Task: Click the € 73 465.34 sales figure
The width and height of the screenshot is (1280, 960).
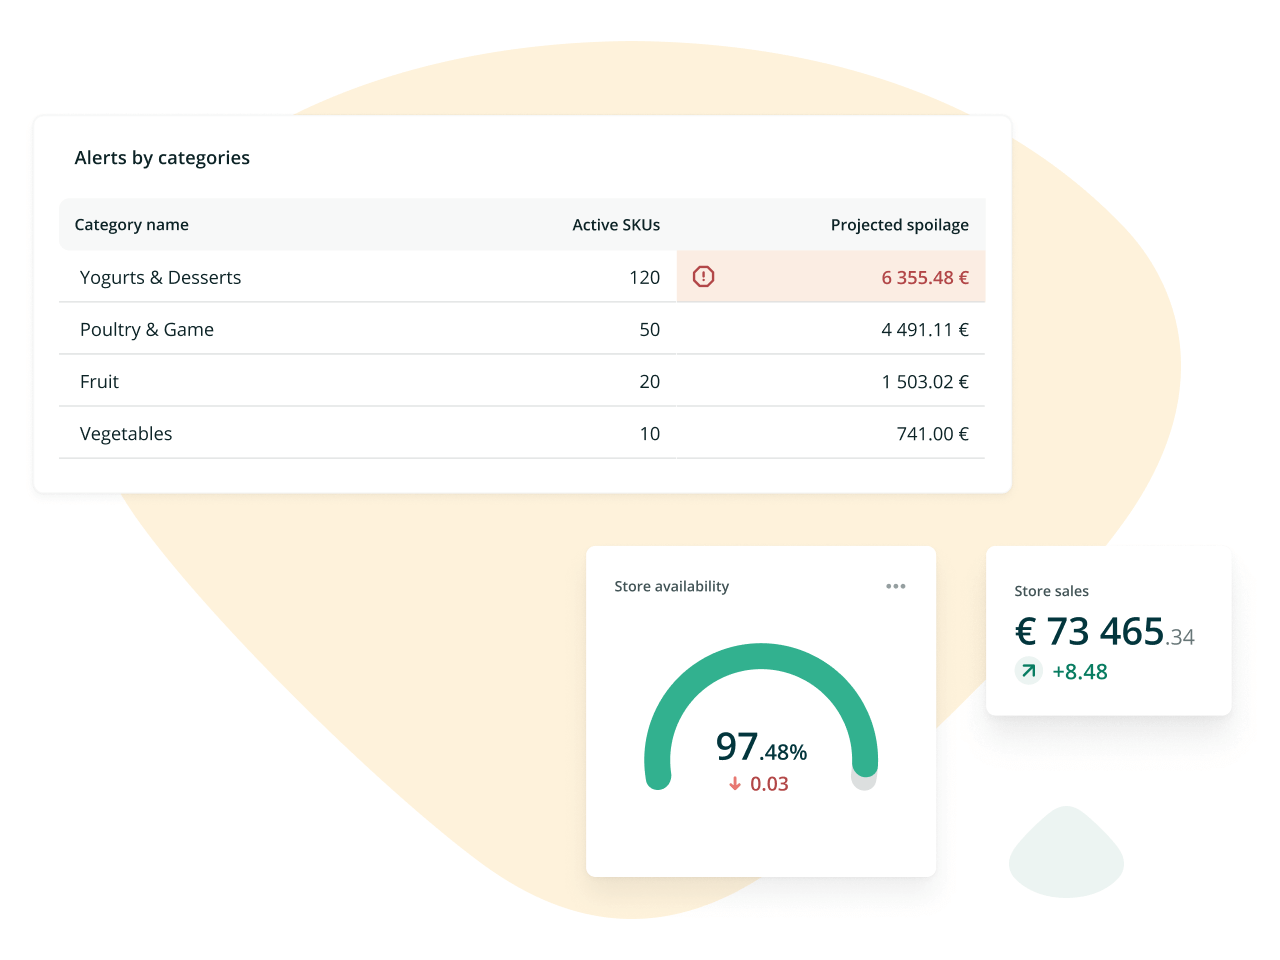Action: (x=1104, y=632)
